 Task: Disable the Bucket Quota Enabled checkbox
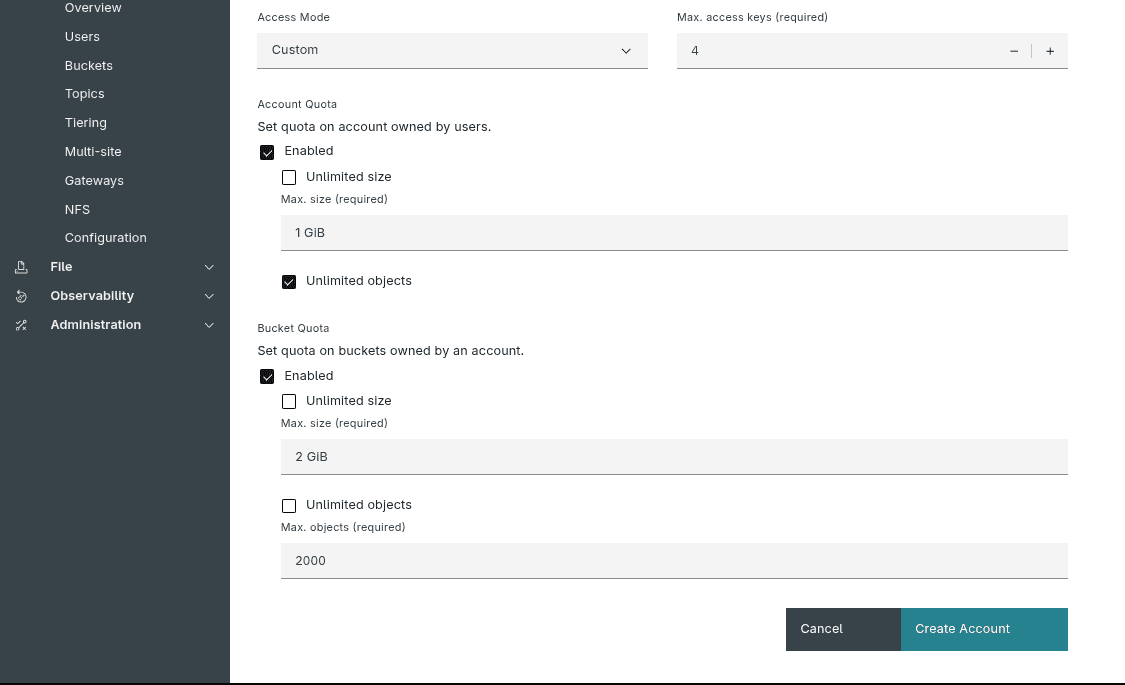click(x=267, y=376)
